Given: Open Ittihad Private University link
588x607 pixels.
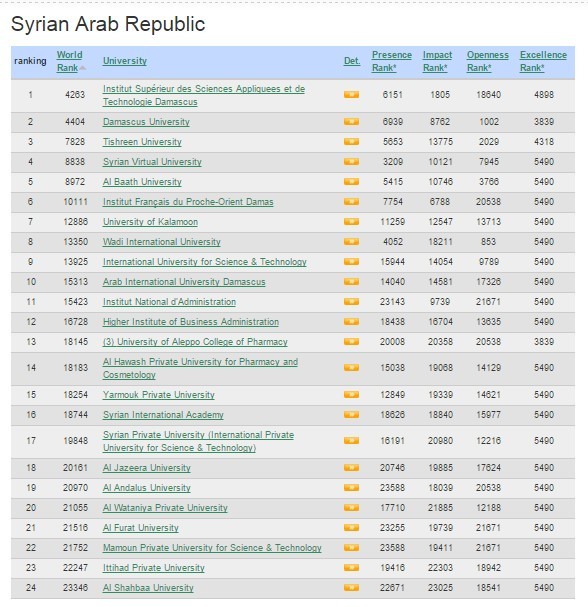Looking at the screenshot, I should pos(153,568).
